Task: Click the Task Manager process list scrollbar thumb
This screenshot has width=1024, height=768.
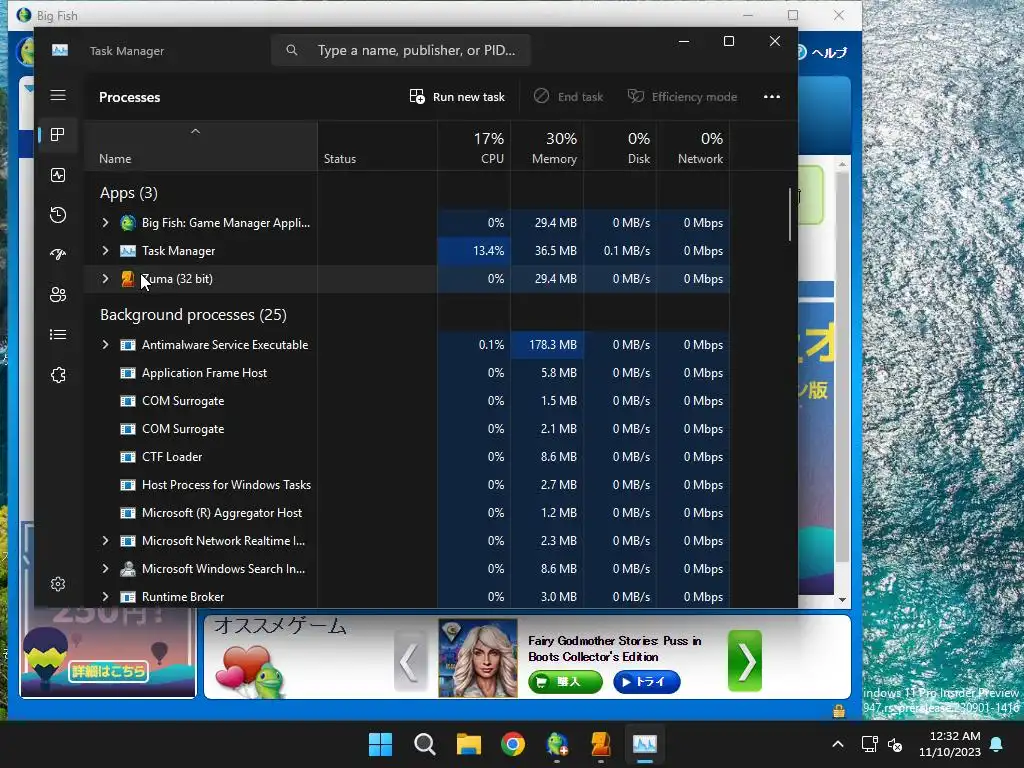Action: (x=790, y=214)
